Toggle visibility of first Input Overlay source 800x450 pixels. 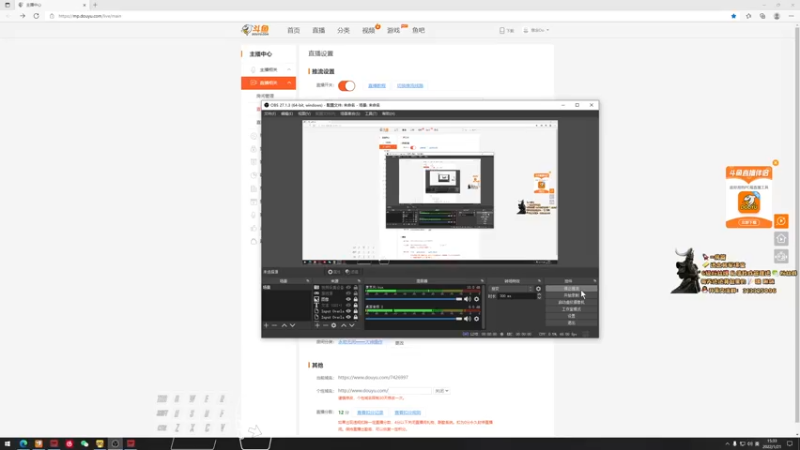348,311
